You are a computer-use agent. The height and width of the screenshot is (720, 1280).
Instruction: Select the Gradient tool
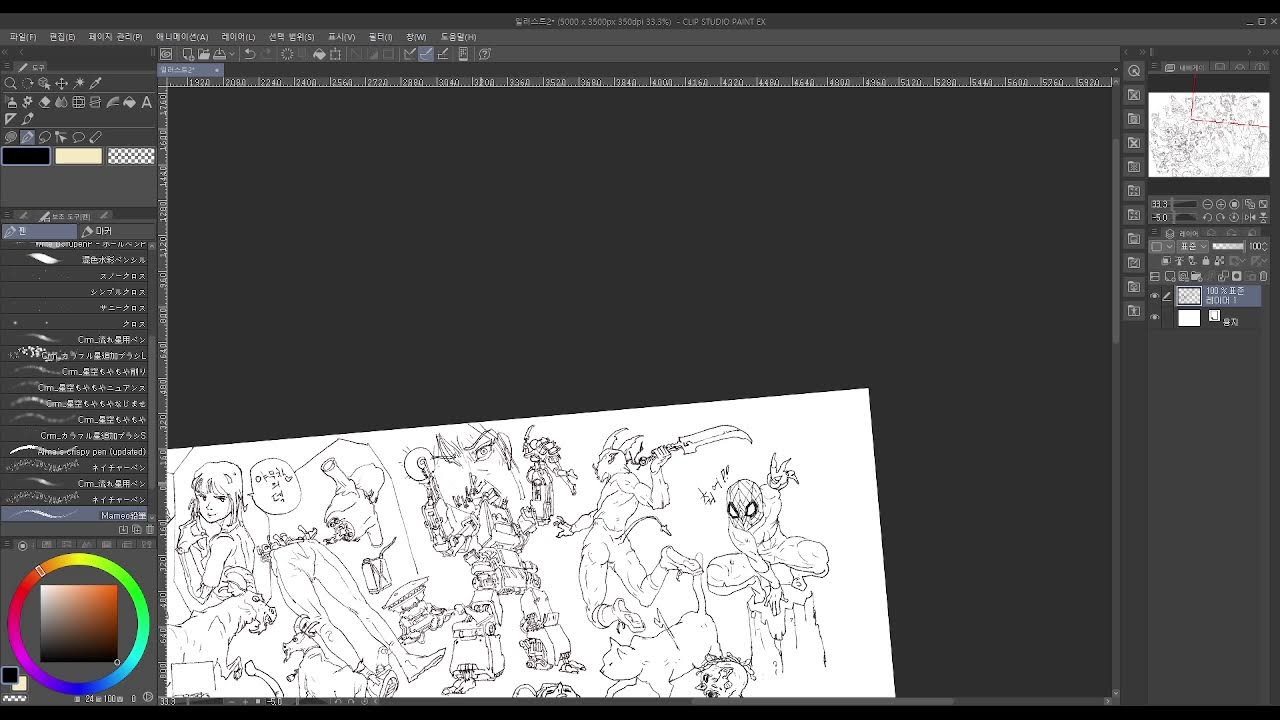click(x=112, y=102)
